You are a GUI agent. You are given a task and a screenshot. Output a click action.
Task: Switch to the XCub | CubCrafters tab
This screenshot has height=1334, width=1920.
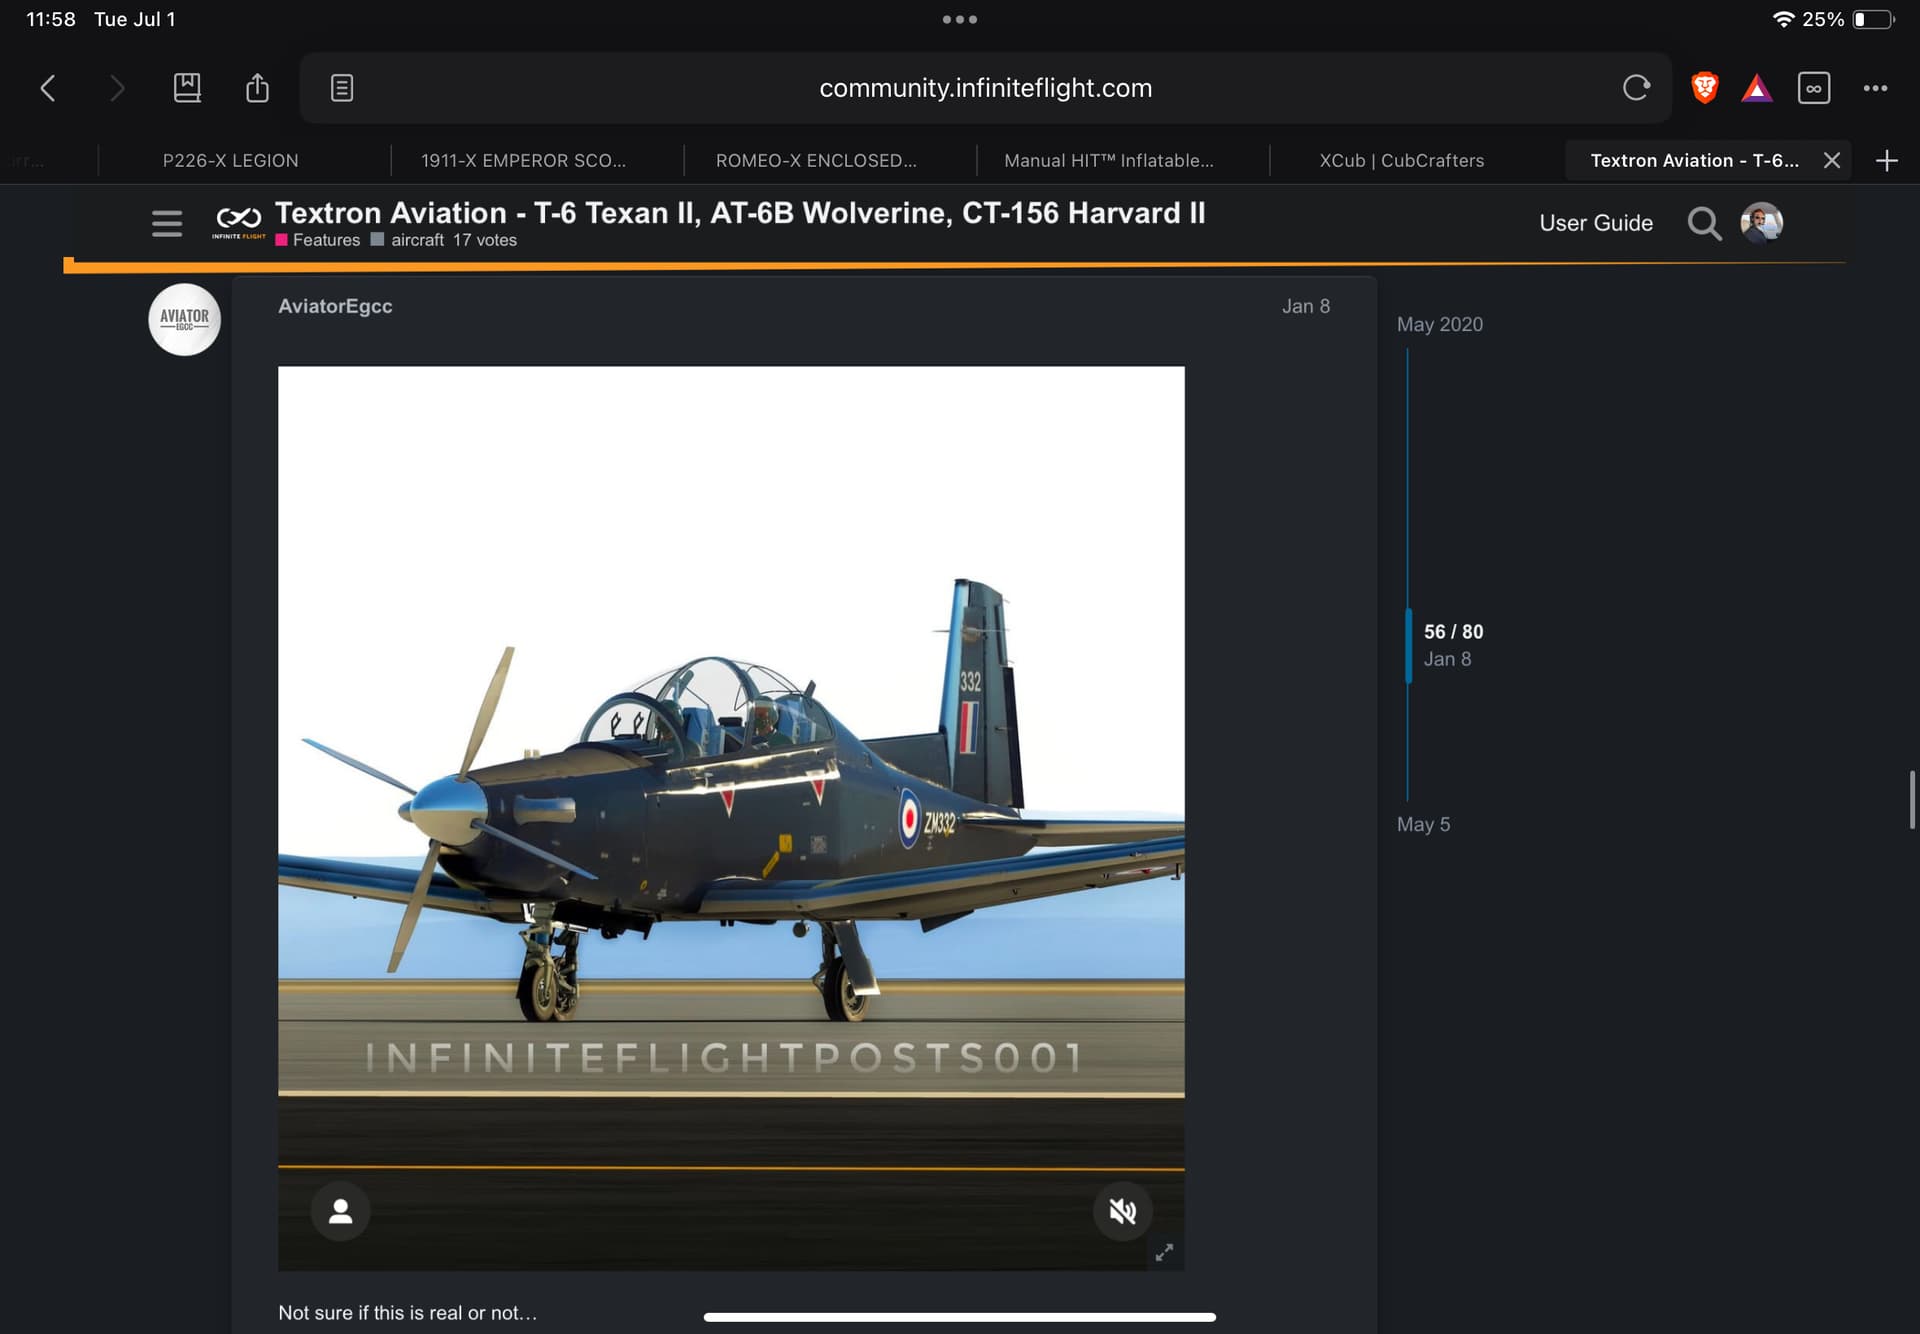pyautogui.click(x=1401, y=161)
